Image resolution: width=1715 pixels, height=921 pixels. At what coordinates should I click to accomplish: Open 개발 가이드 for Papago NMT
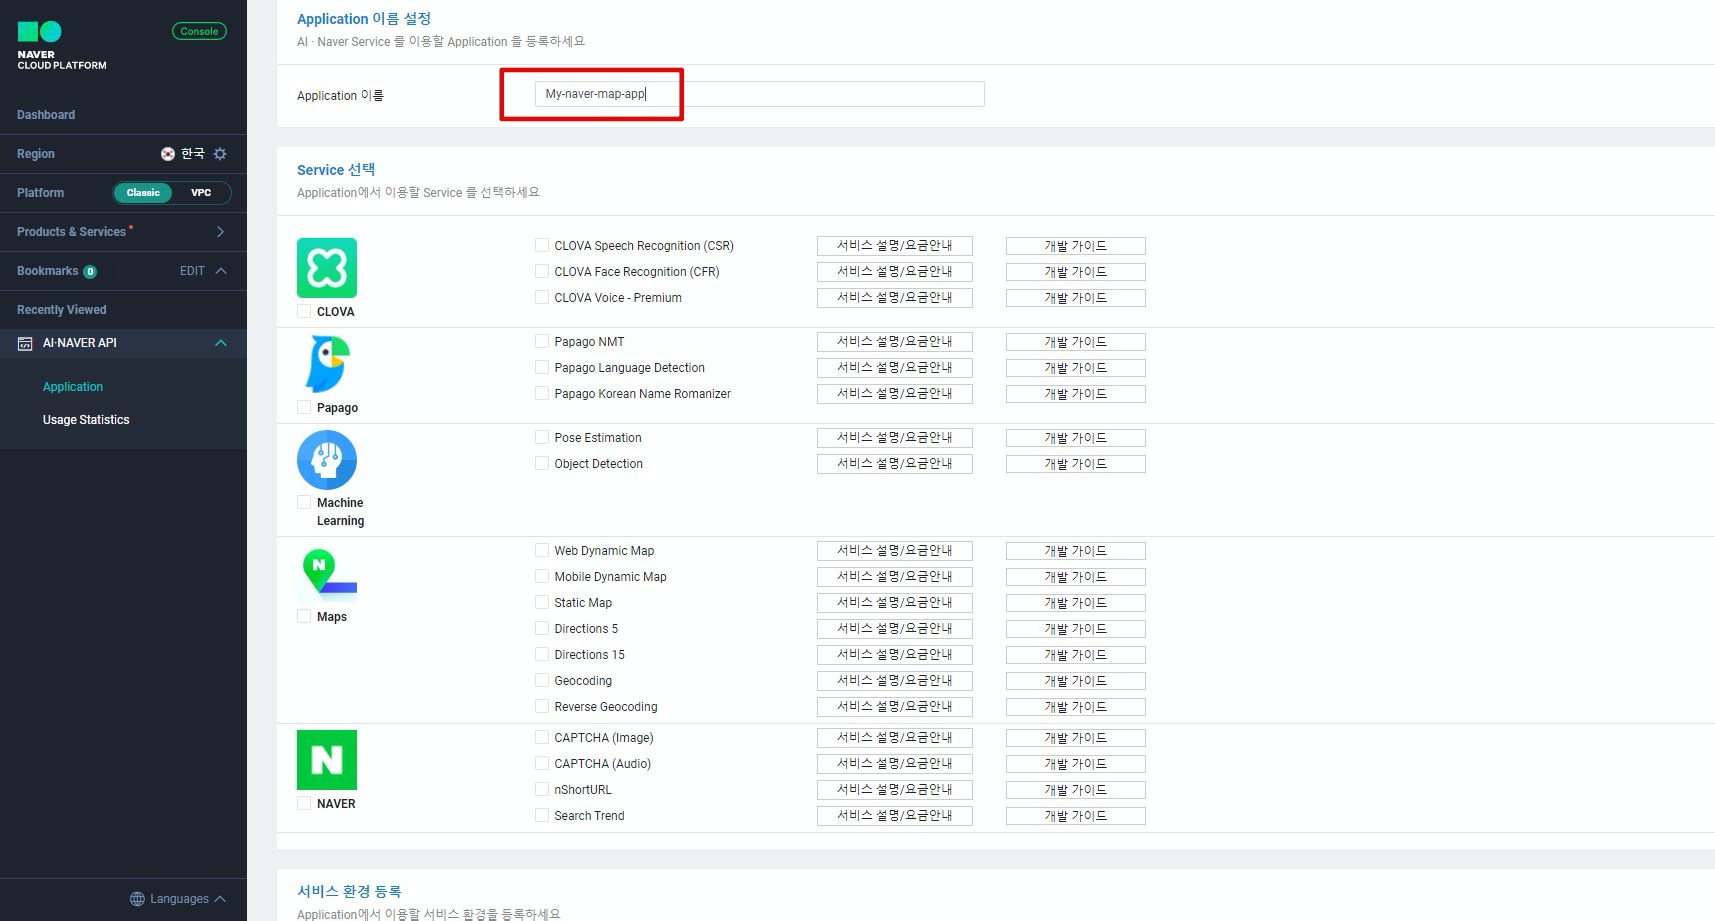[1076, 342]
